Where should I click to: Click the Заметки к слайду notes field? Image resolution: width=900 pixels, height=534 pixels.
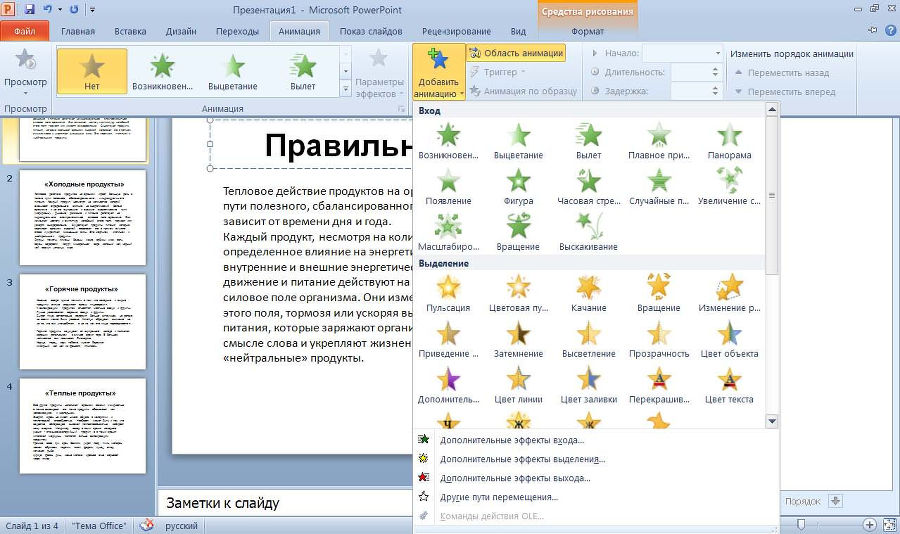[285, 504]
